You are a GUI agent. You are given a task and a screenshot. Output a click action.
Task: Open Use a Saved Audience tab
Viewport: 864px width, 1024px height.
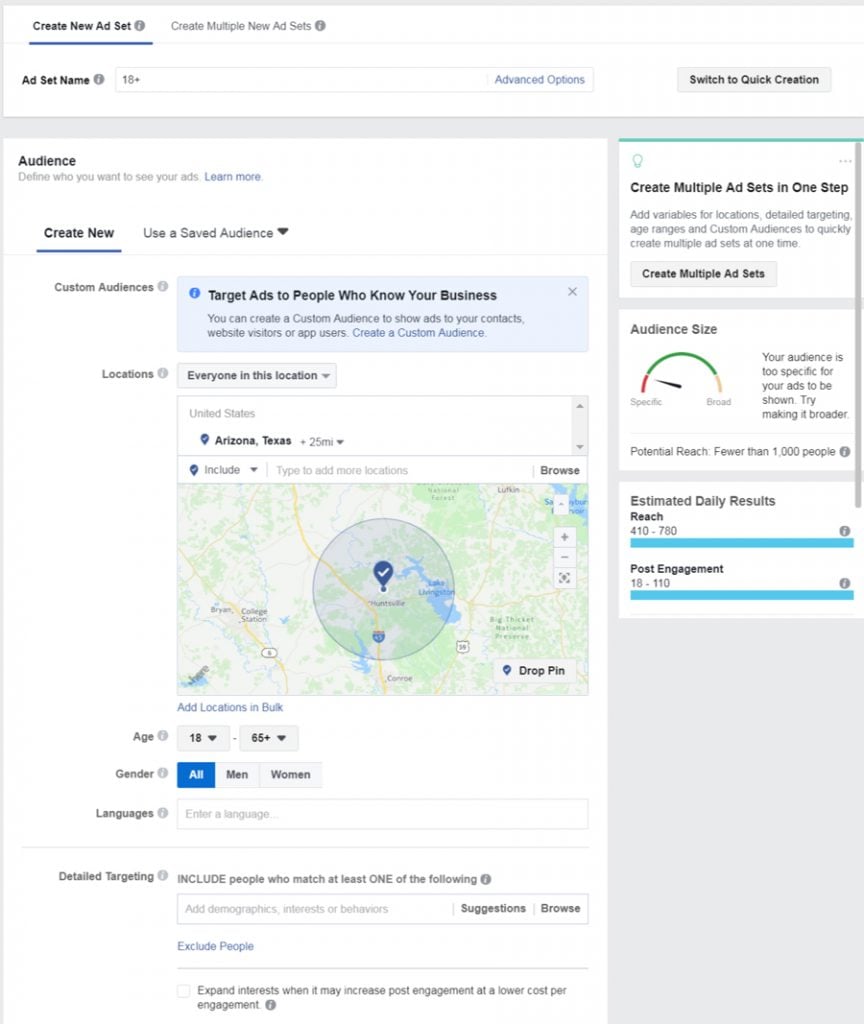coord(215,233)
